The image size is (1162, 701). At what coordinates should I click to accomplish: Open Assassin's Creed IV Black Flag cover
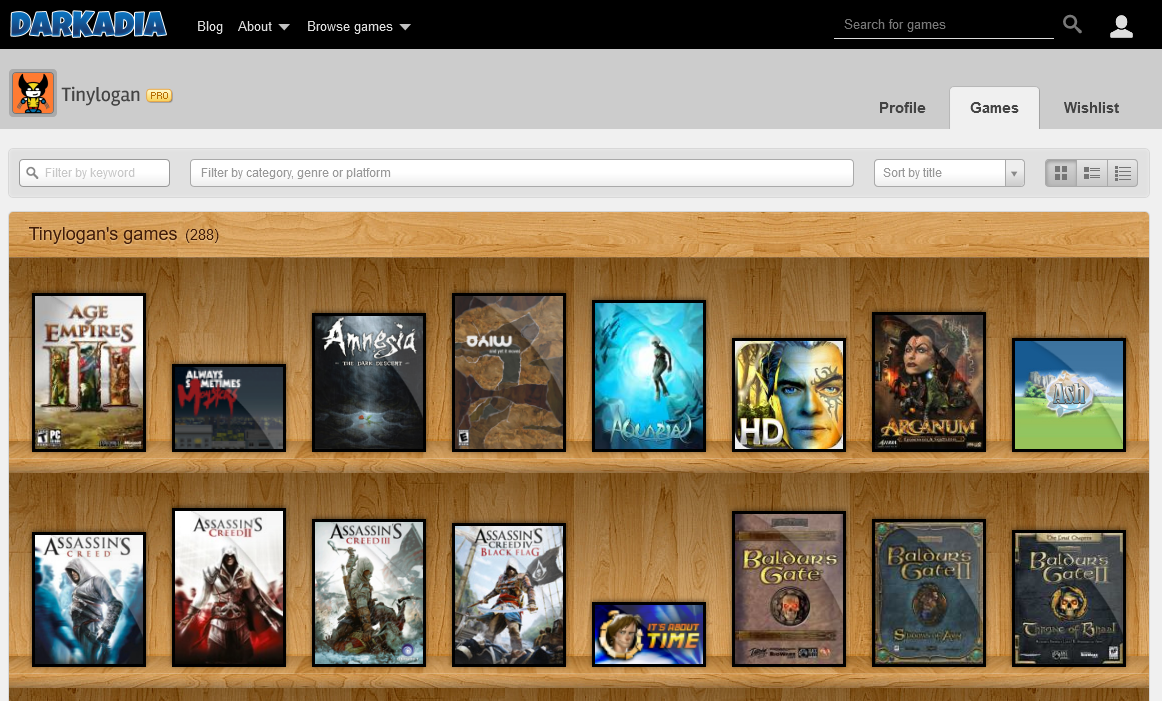[x=509, y=594]
